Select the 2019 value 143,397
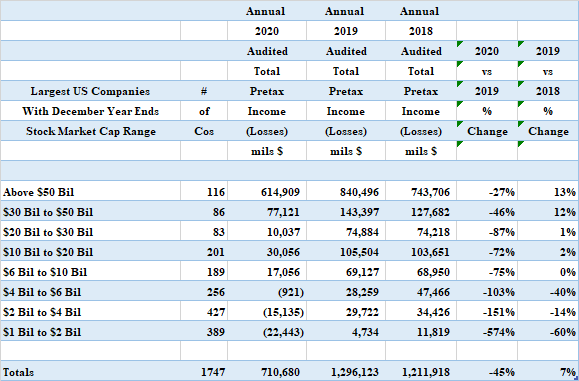Screen dimensions: 579x381 pyautogui.click(x=359, y=212)
